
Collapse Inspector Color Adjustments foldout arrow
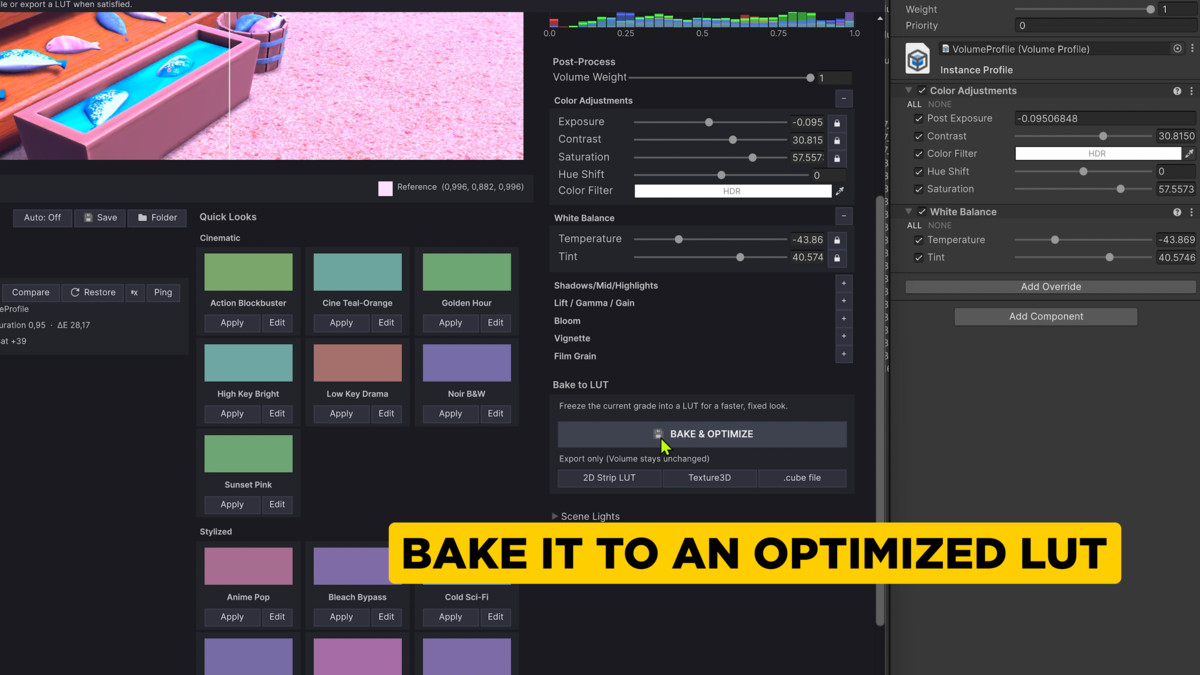pos(909,91)
